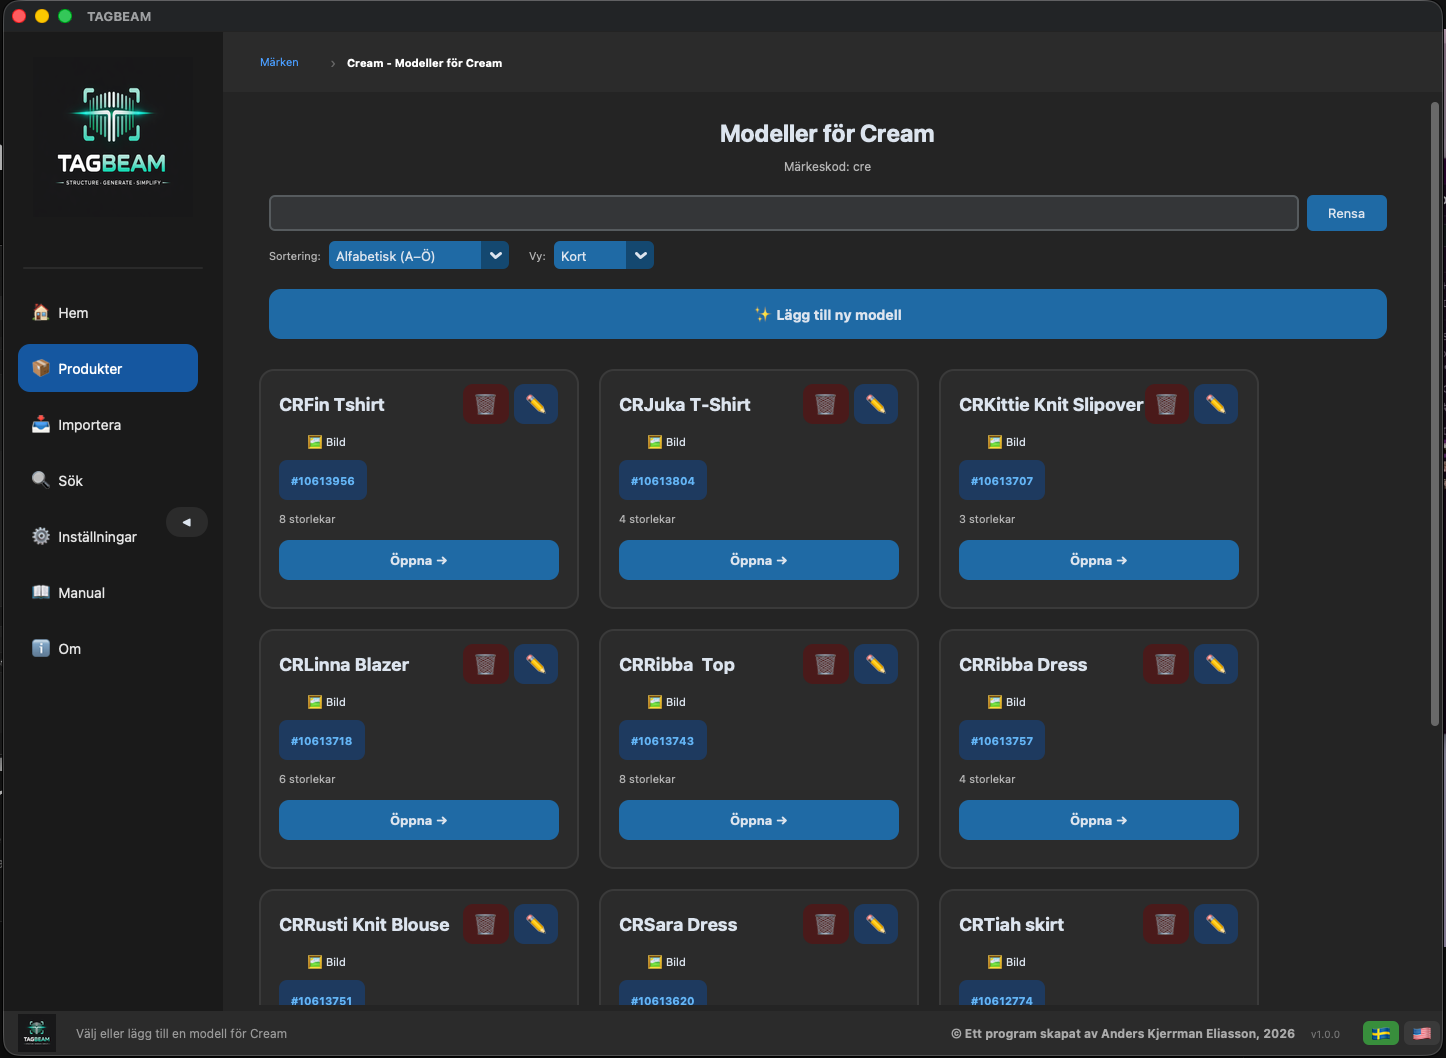The height and width of the screenshot is (1058, 1446).
Task: Collapse the sidebar with the arrow button
Action: [x=187, y=522]
